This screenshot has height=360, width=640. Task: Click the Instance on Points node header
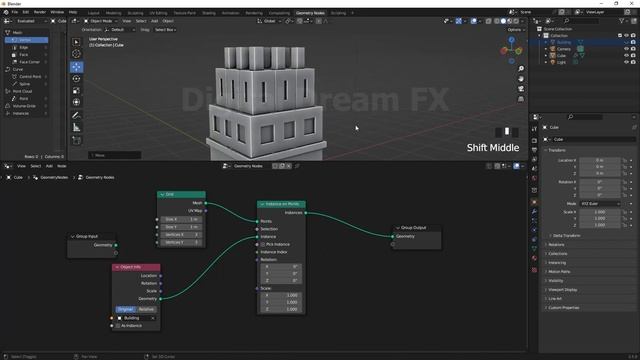[x=281, y=204]
